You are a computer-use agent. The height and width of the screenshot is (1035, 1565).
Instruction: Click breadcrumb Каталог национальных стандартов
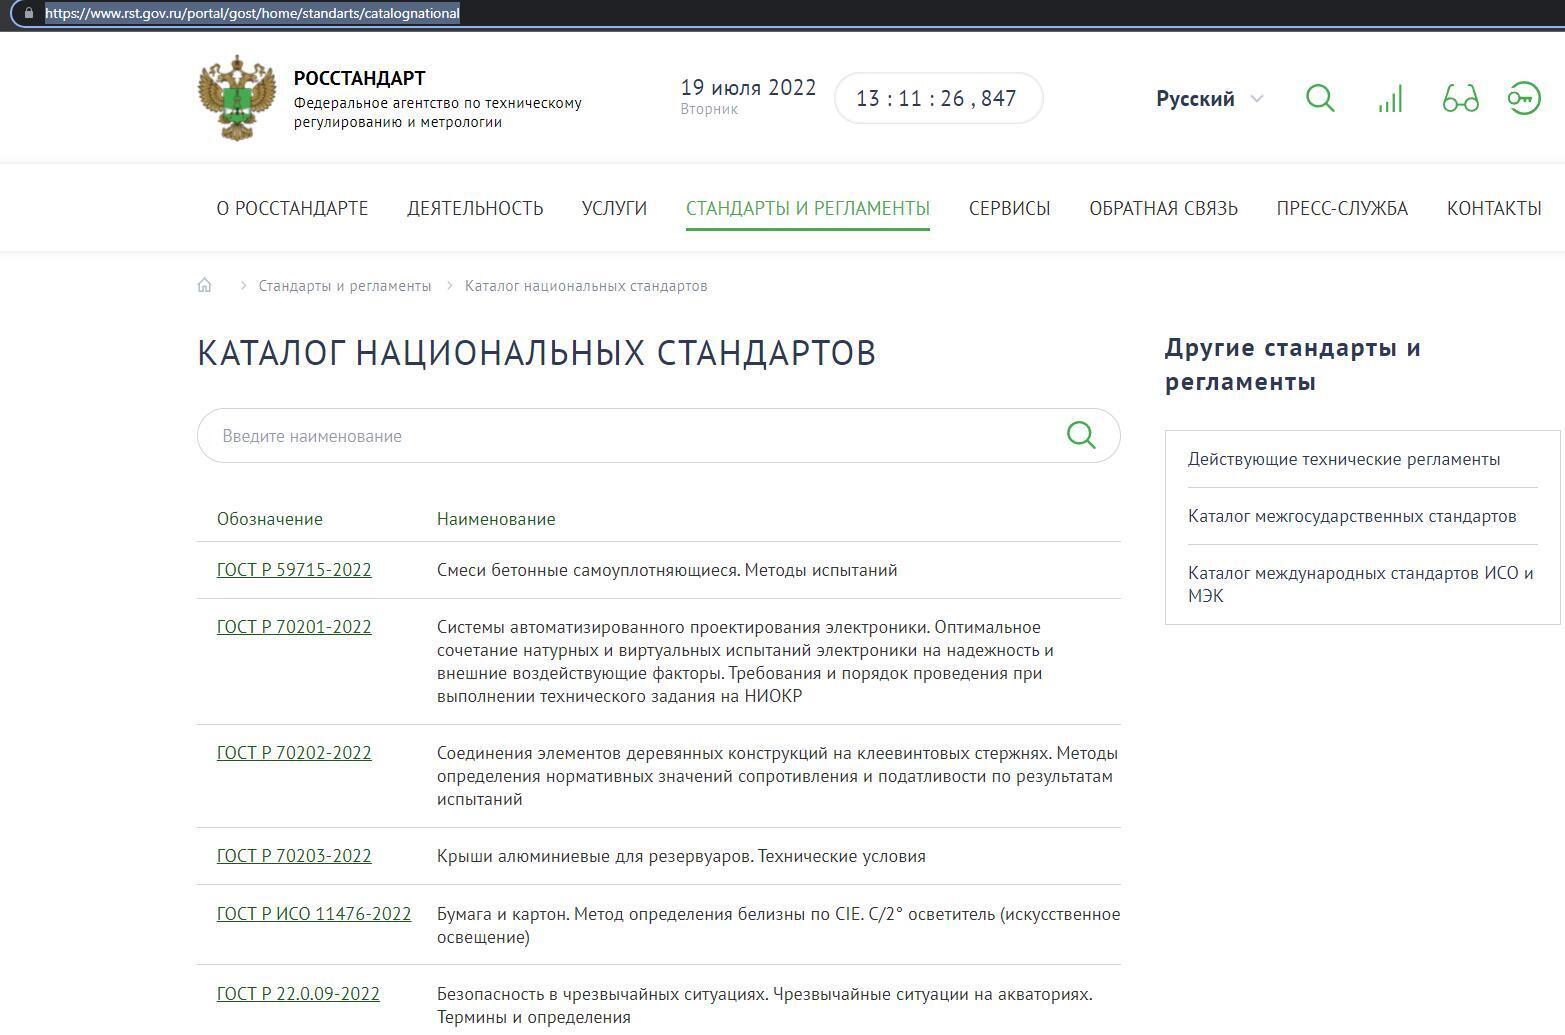tap(586, 286)
